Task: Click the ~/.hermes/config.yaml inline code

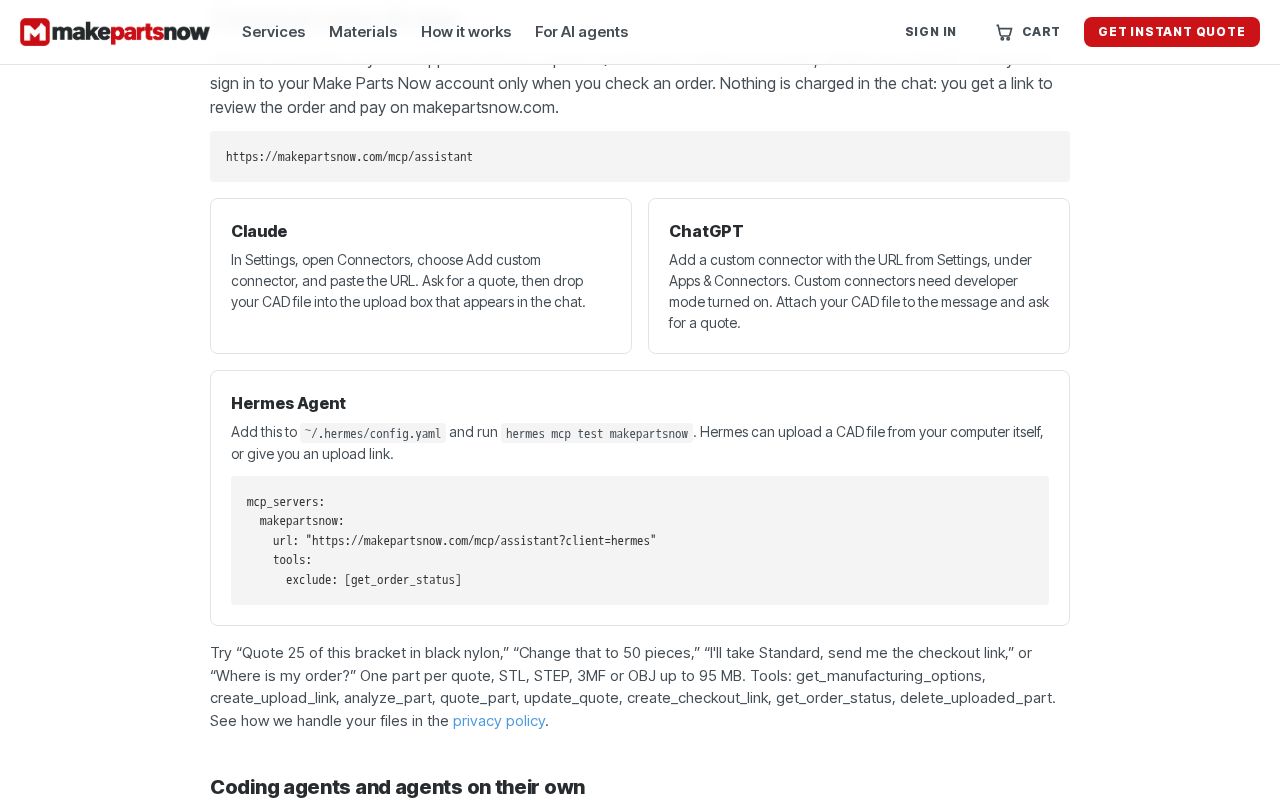Action: click(x=373, y=433)
